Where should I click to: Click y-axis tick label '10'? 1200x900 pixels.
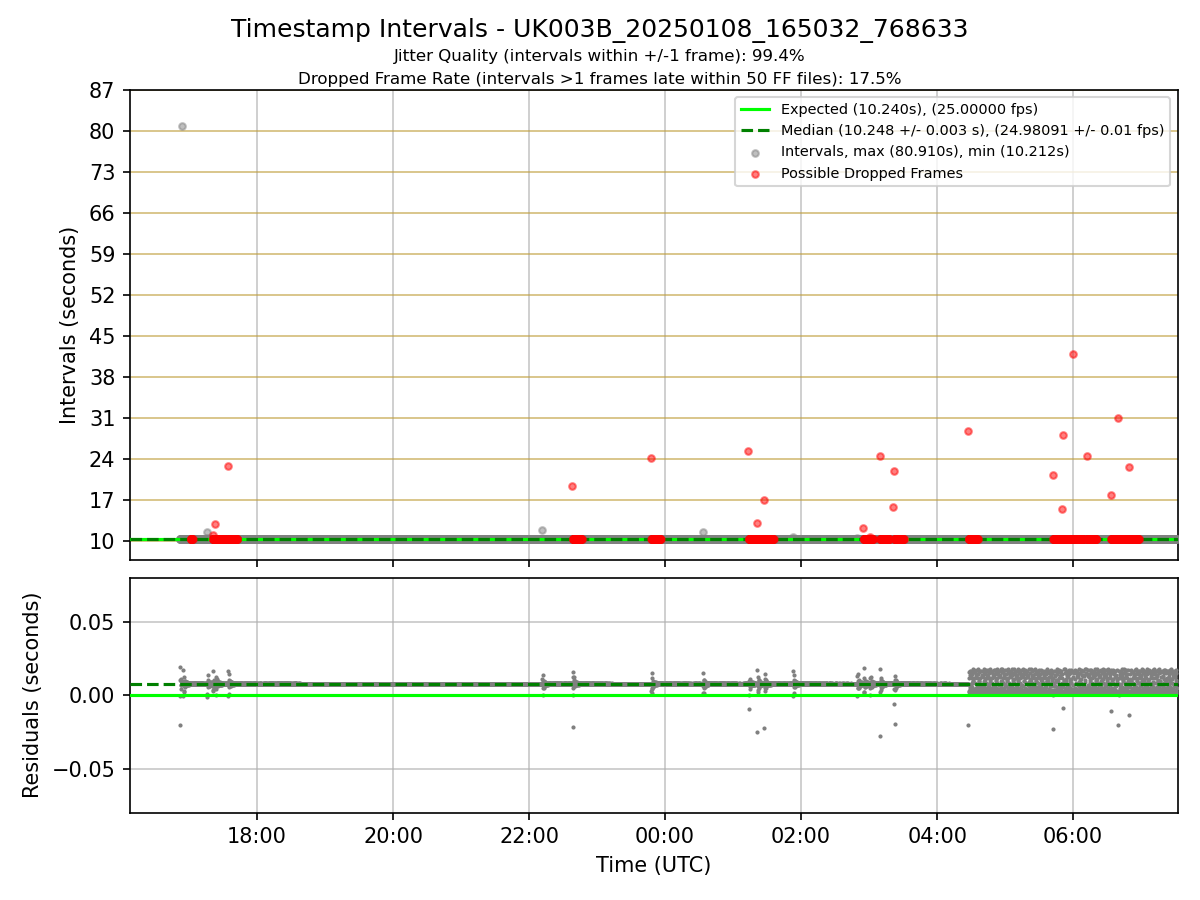[104, 541]
